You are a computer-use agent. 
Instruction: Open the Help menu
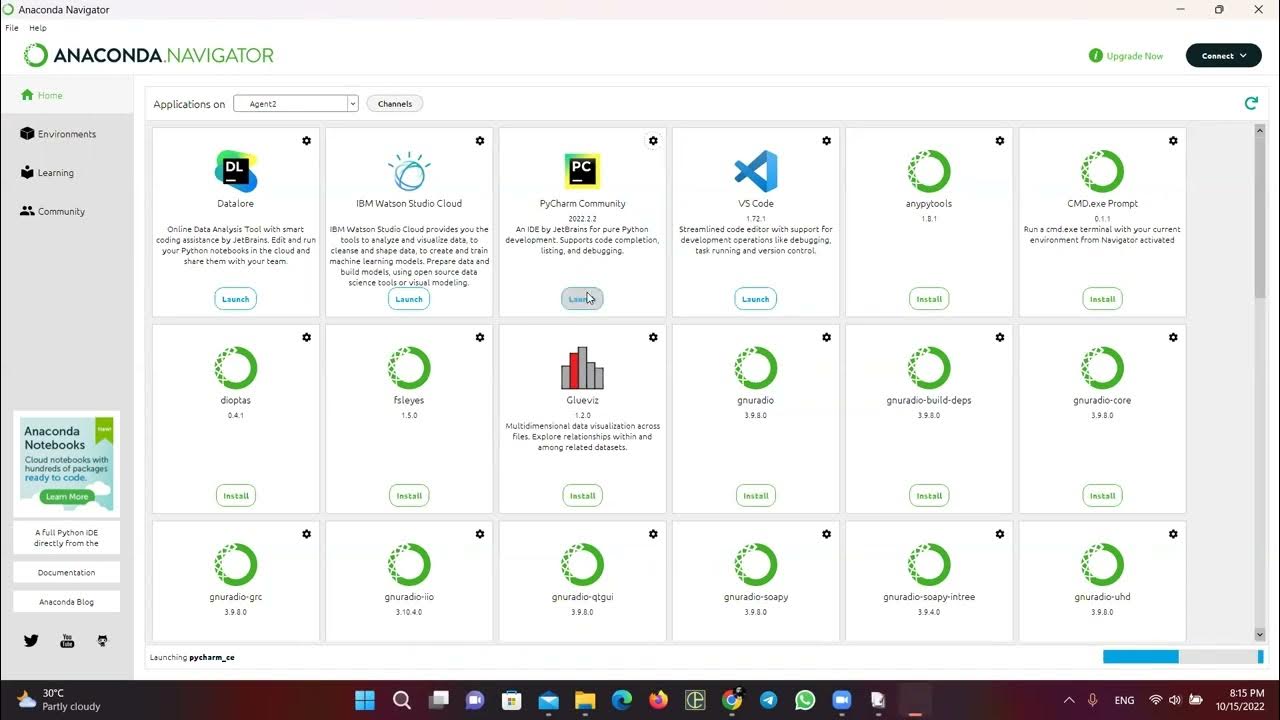pos(38,28)
